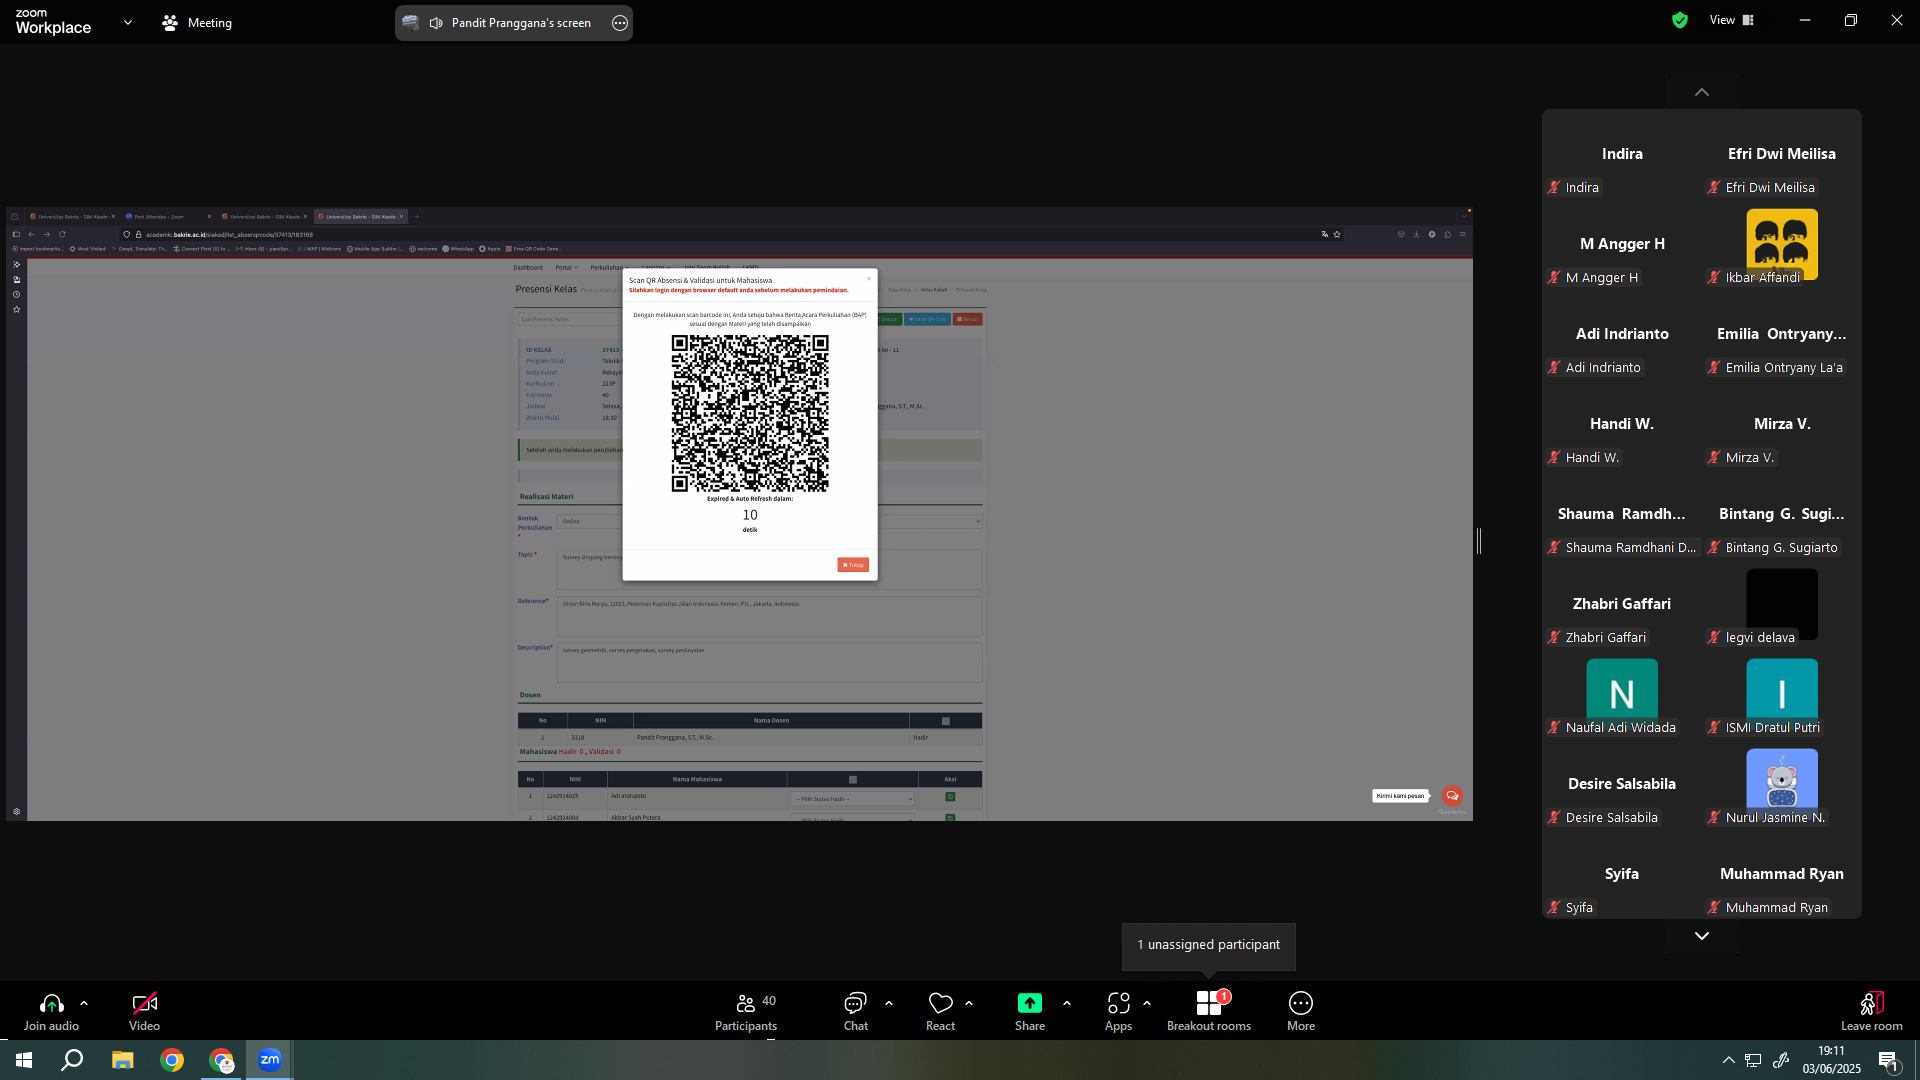The width and height of the screenshot is (1920, 1080).
Task: Click the Pandit Pranggana's screen tab
Action: 514,23
